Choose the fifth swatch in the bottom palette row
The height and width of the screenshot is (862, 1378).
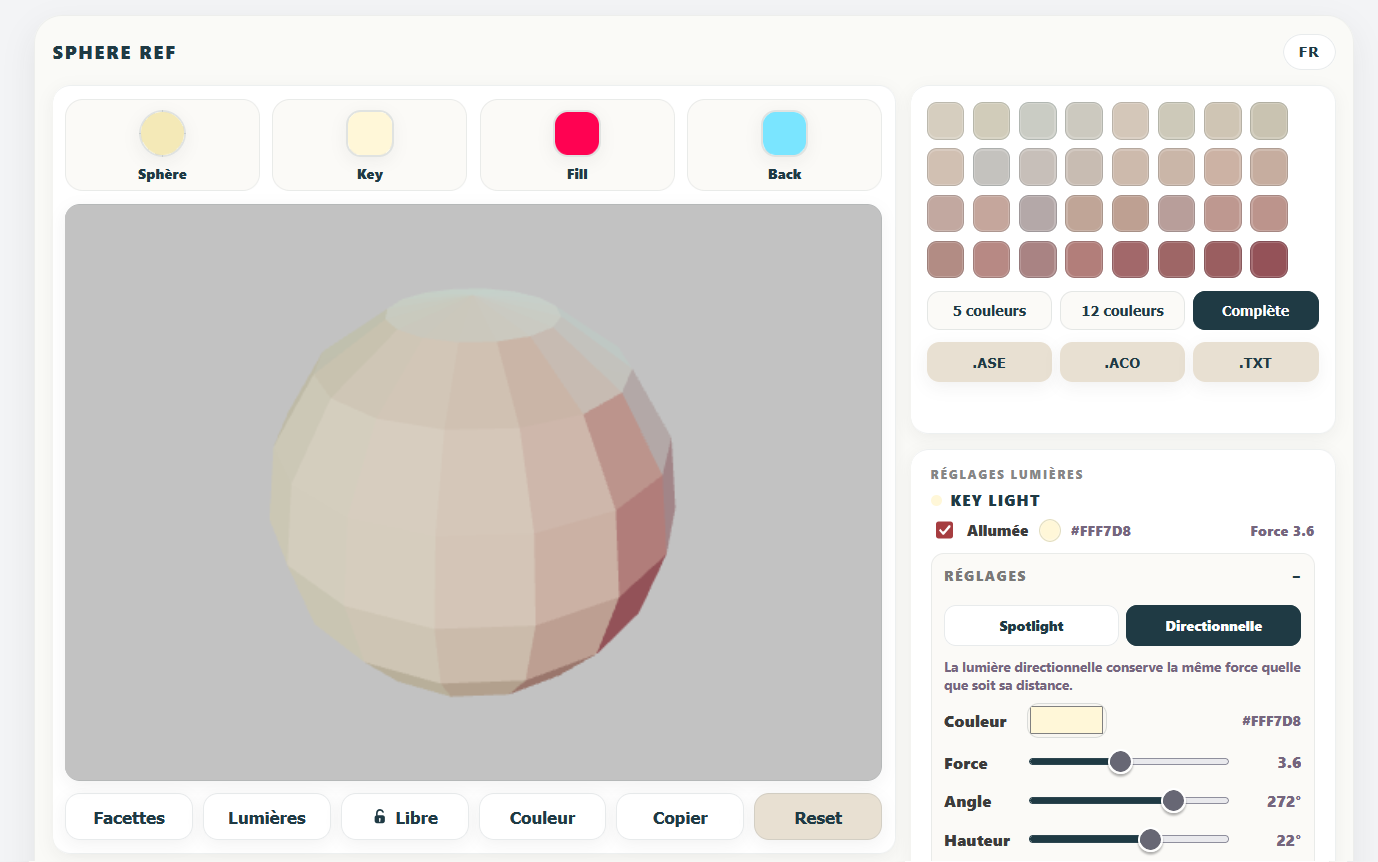coord(1130,259)
